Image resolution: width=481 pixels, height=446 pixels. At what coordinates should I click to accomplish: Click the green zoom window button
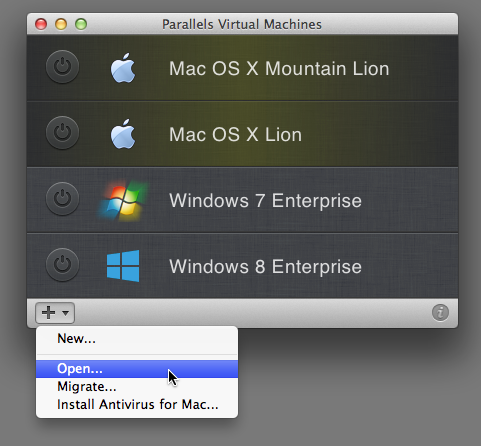click(x=81, y=24)
